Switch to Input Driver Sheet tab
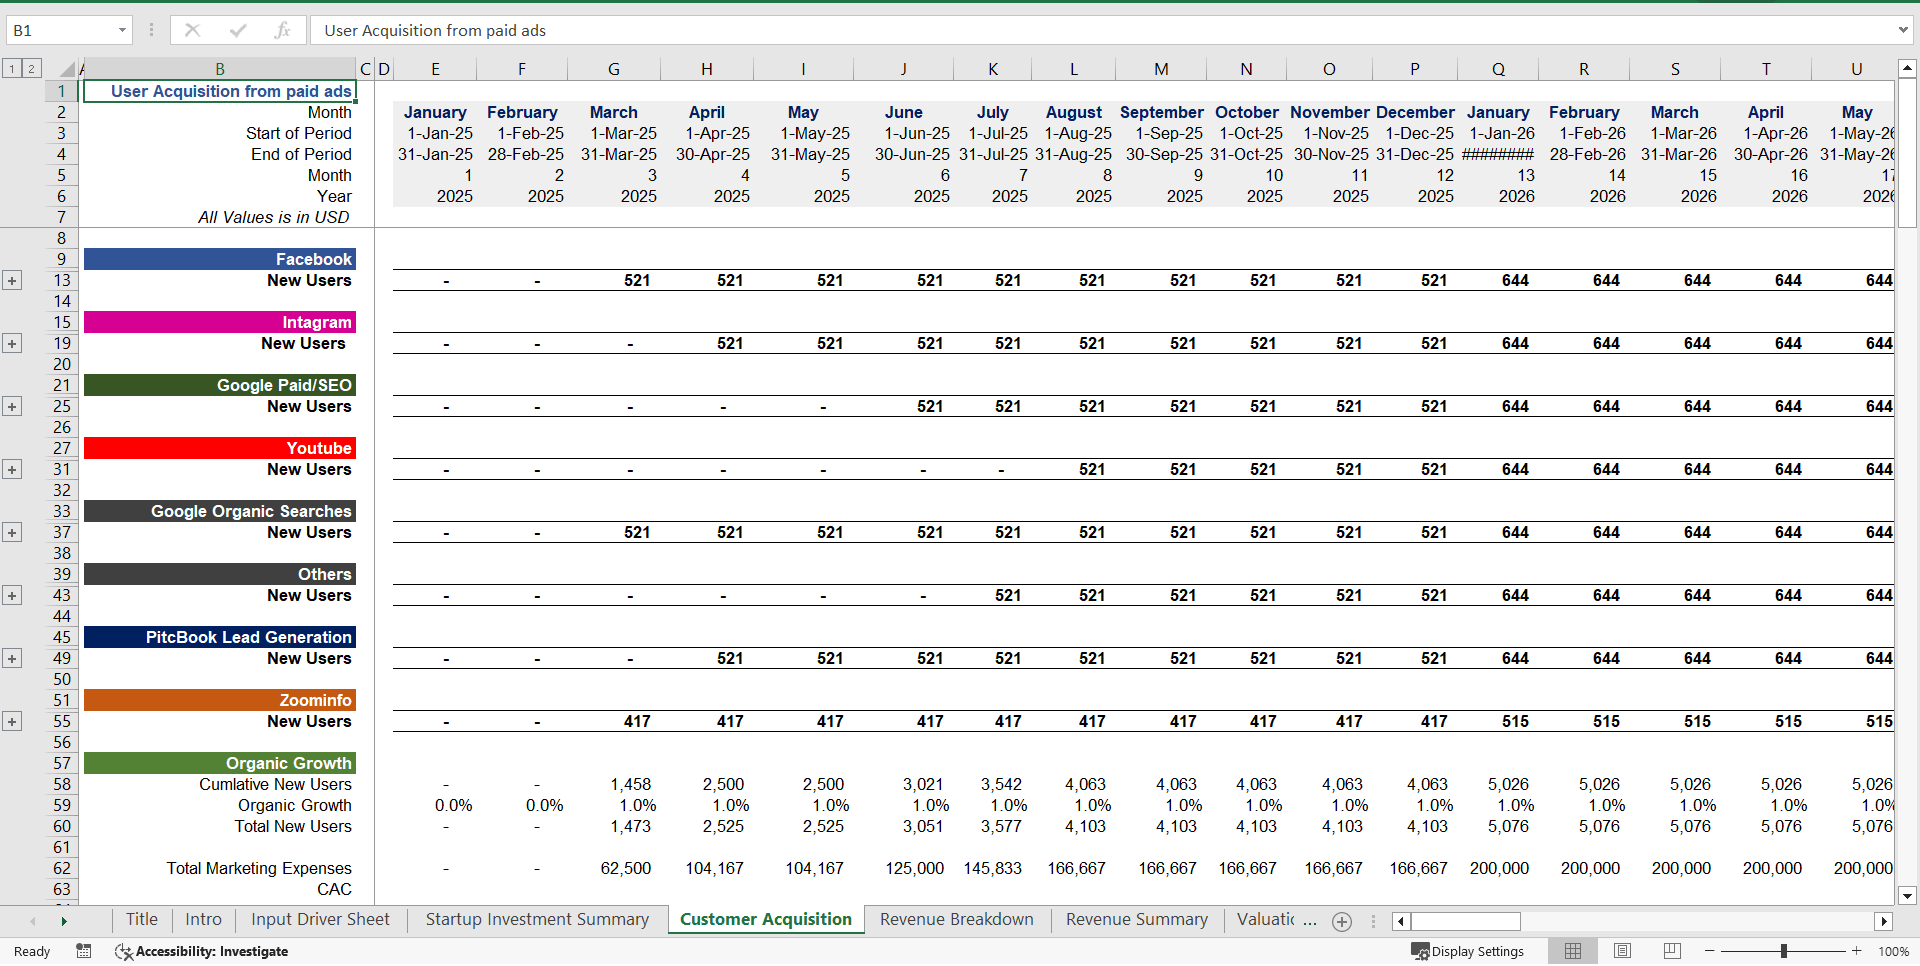The width and height of the screenshot is (1920, 966). click(320, 919)
